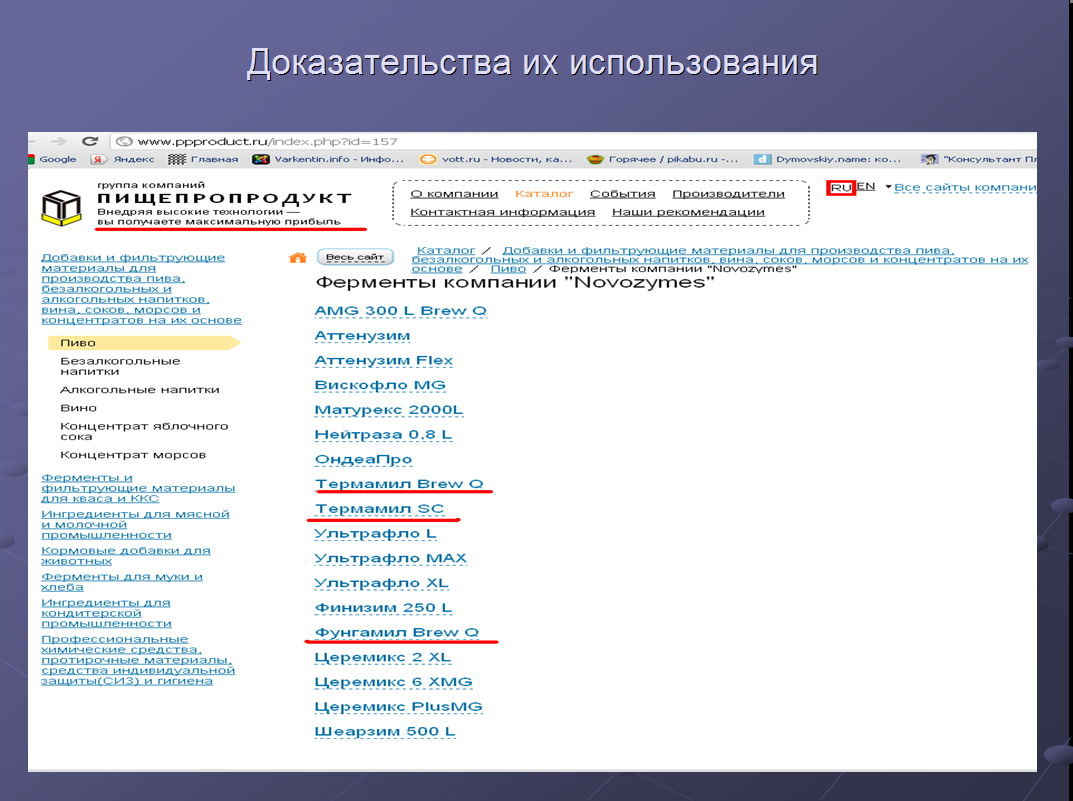This screenshot has height=801, width=1073.
Task: Open the Горячее pikabu.ru bookmark
Action: pos(664,159)
